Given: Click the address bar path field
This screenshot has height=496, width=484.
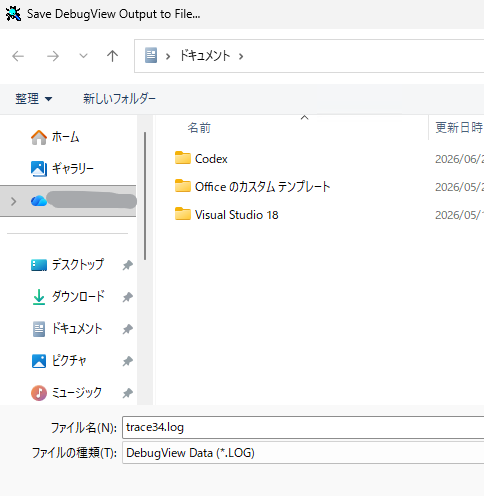Looking at the screenshot, I should tap(309, 56).
